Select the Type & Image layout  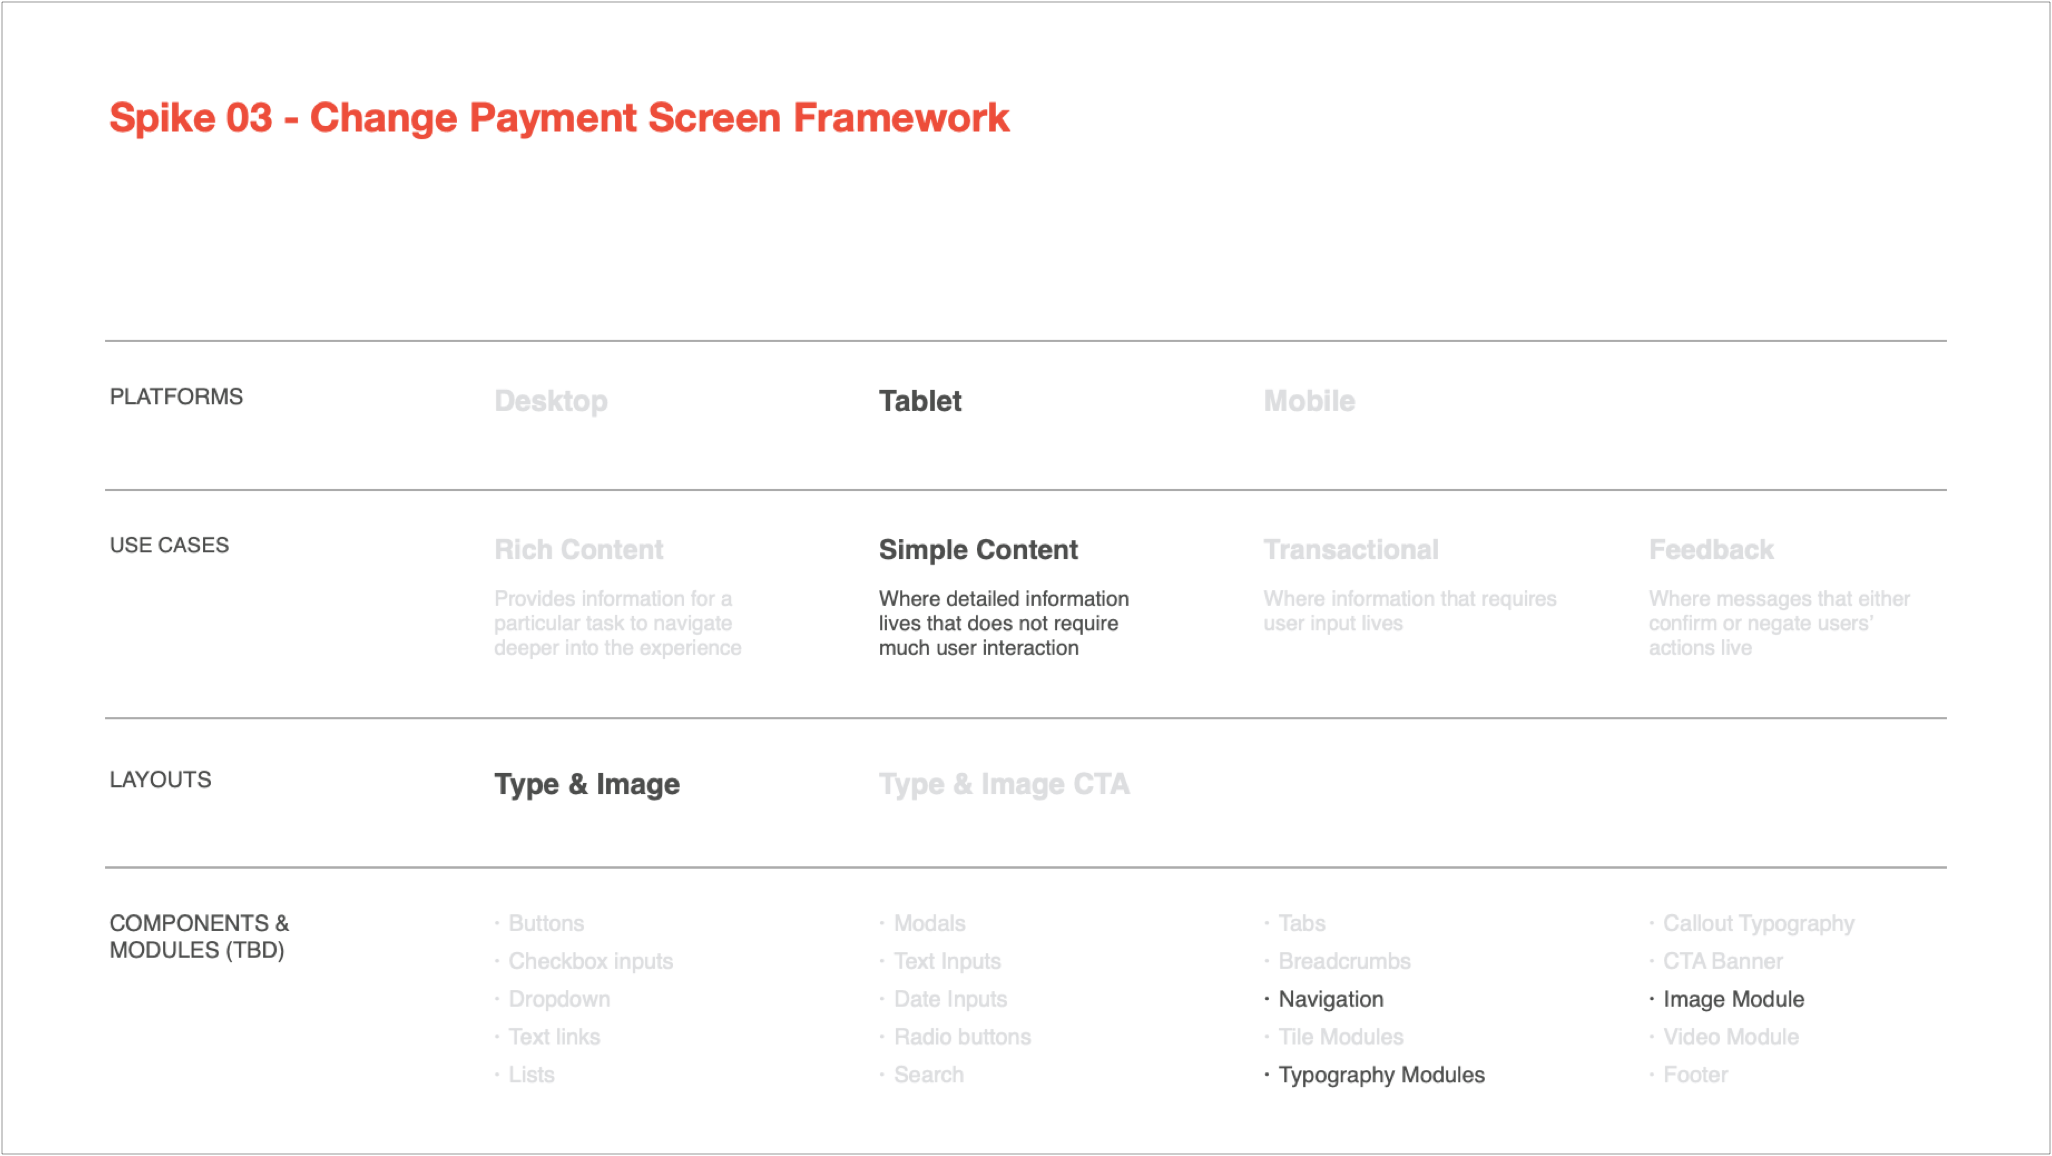coord(586,784)
